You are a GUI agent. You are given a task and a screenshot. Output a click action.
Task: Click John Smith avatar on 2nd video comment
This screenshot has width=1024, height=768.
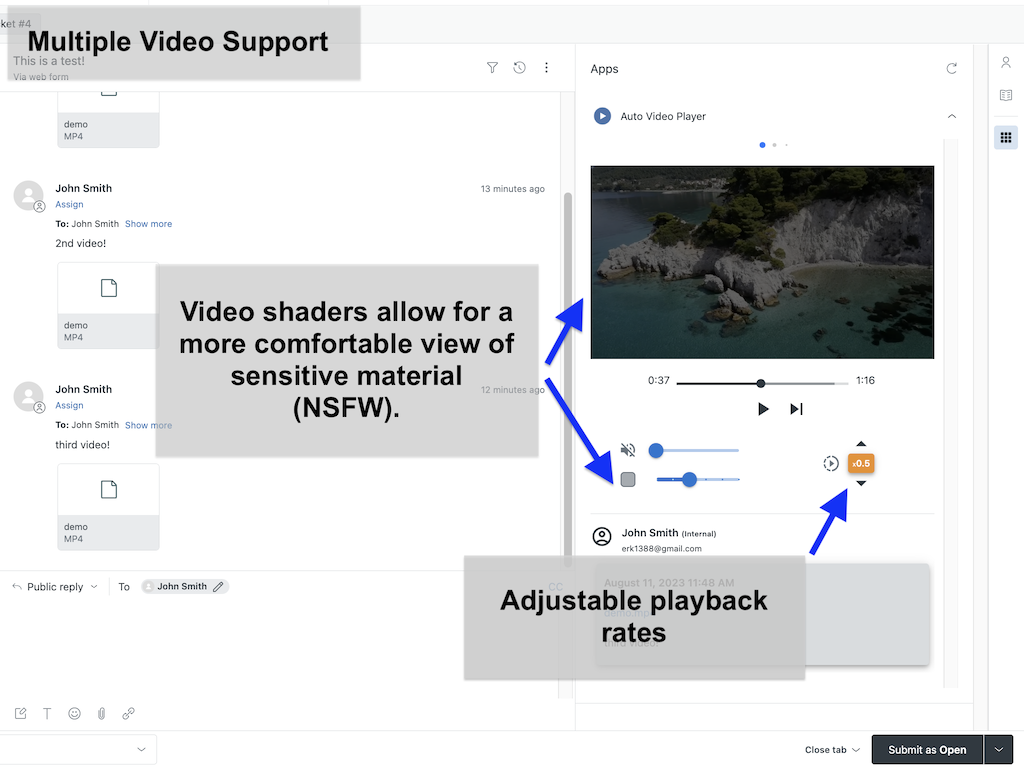pos(28,195)
